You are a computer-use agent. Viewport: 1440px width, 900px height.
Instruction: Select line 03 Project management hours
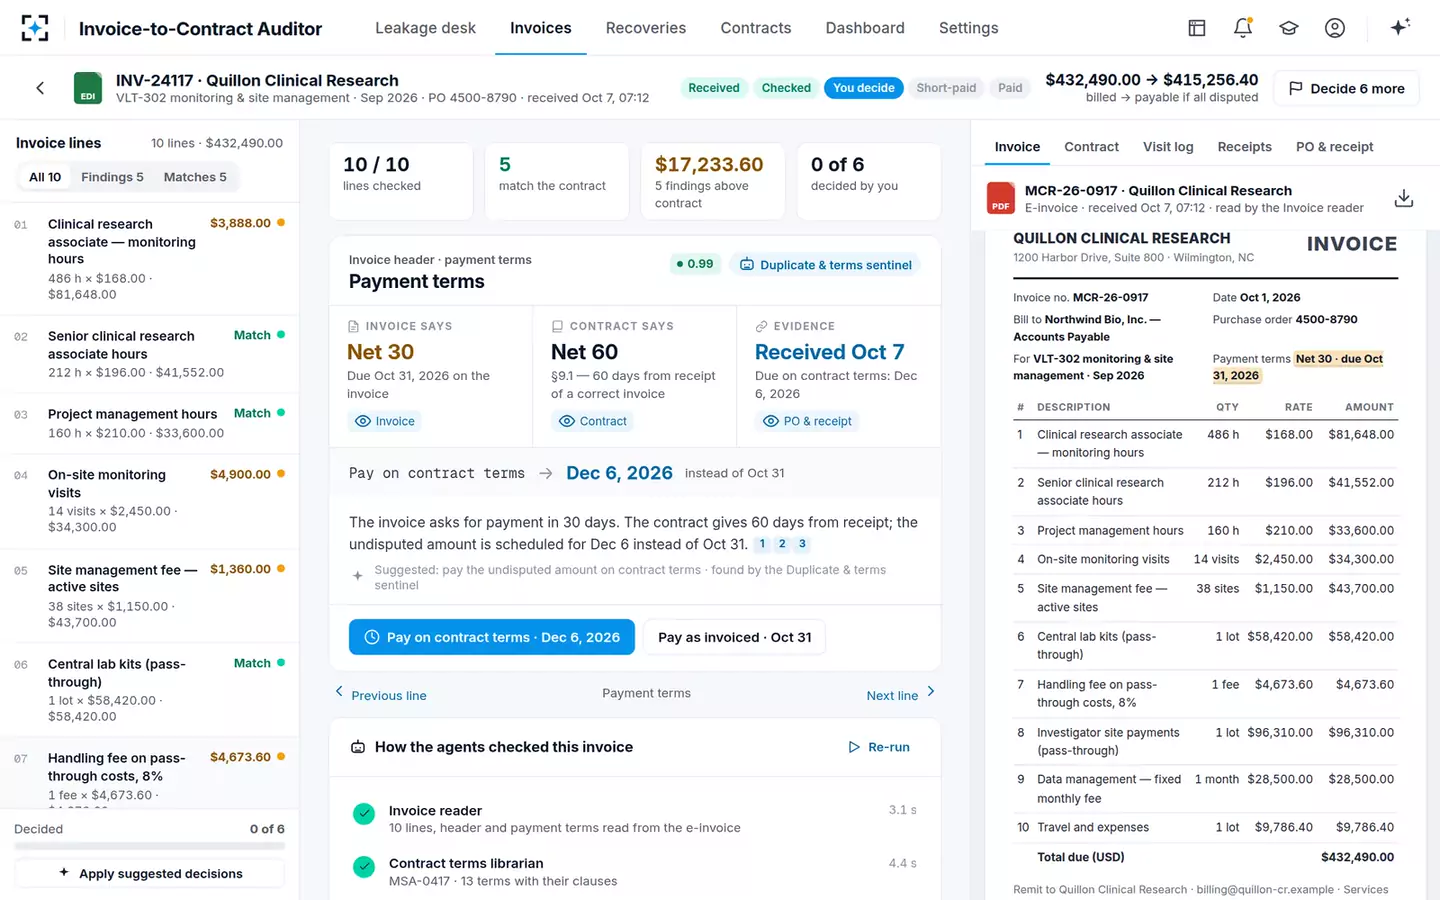[150, 423]
